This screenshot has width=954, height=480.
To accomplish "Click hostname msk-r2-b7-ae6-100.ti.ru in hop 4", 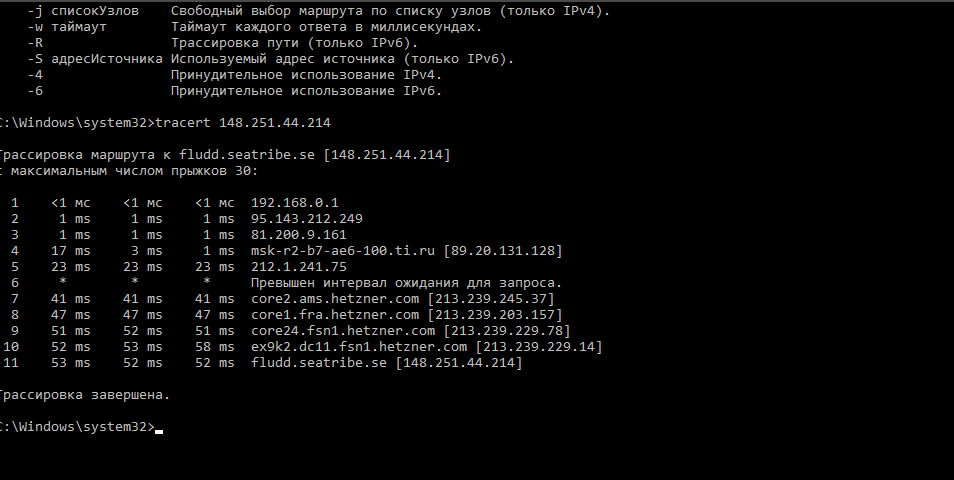I will (x=343, y=251).
